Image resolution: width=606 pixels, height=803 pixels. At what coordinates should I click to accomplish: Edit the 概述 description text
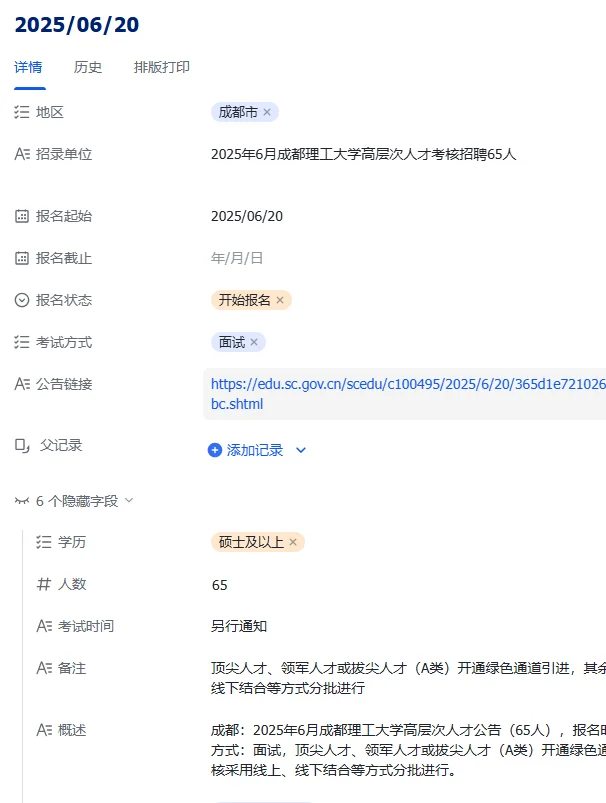(x=408, y=750)
